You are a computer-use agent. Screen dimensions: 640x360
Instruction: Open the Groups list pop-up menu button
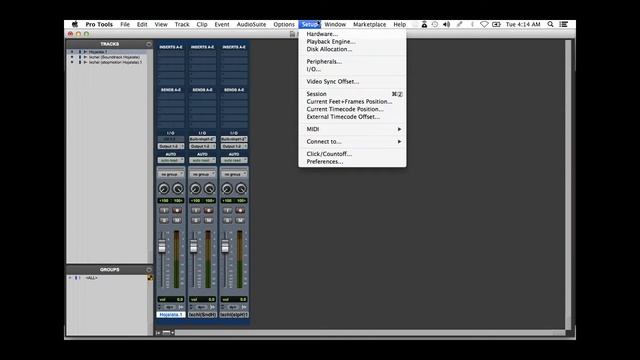149,270
